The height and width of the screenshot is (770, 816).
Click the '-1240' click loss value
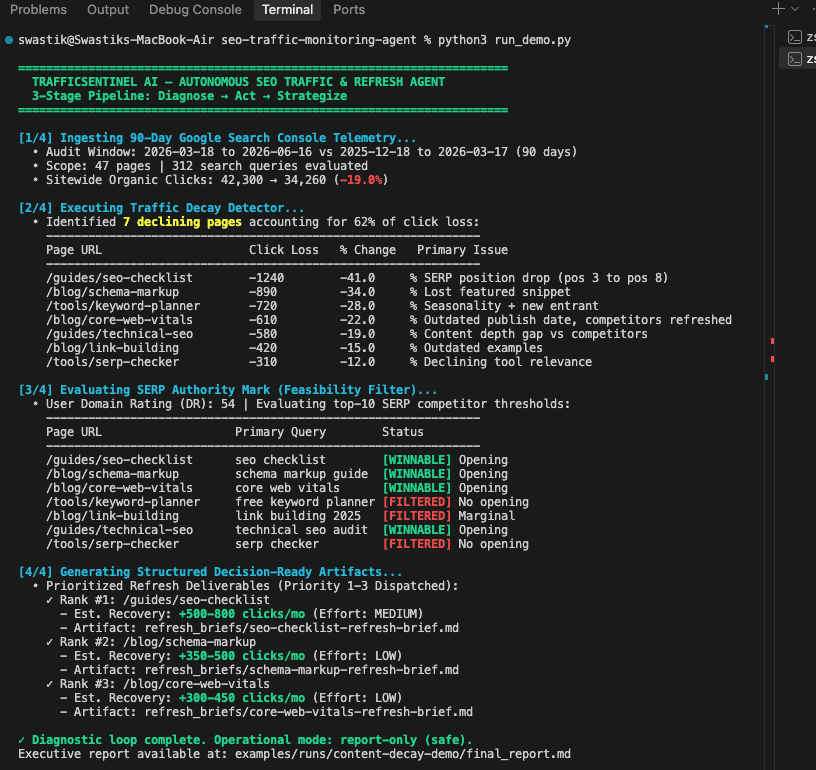point(266,278)
